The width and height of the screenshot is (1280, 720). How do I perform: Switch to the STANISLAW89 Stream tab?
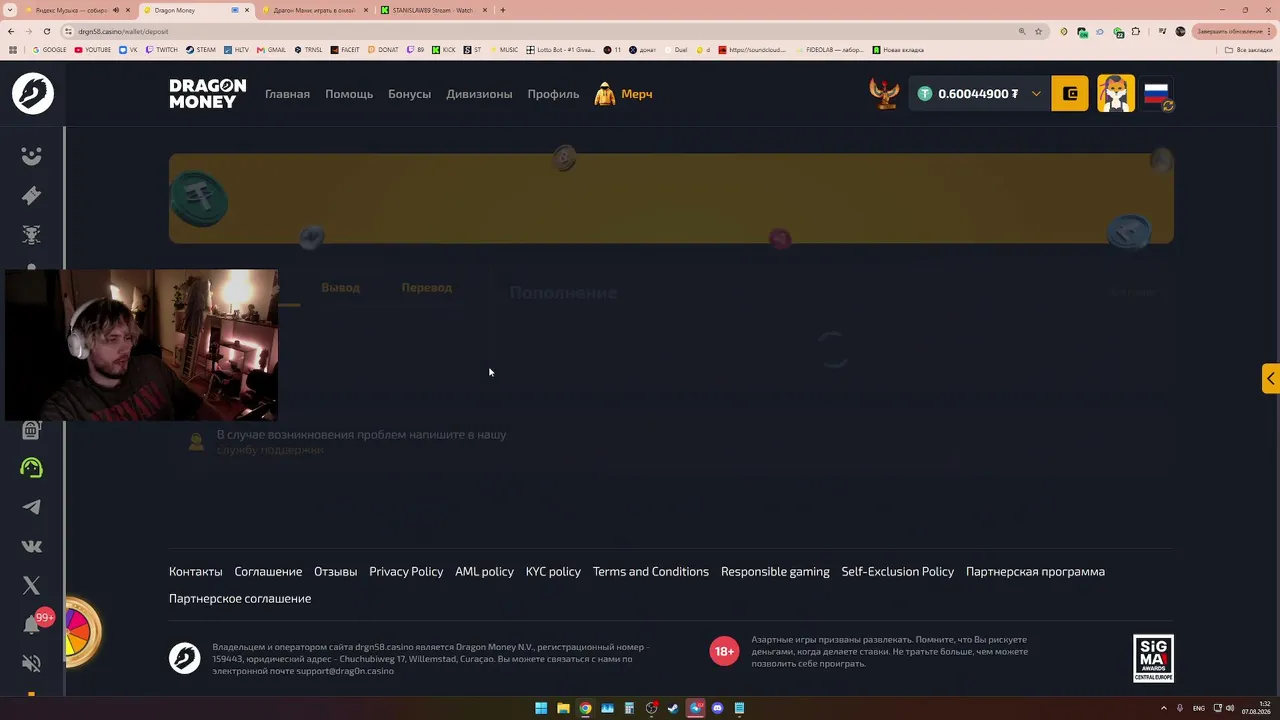click(434, 10)
